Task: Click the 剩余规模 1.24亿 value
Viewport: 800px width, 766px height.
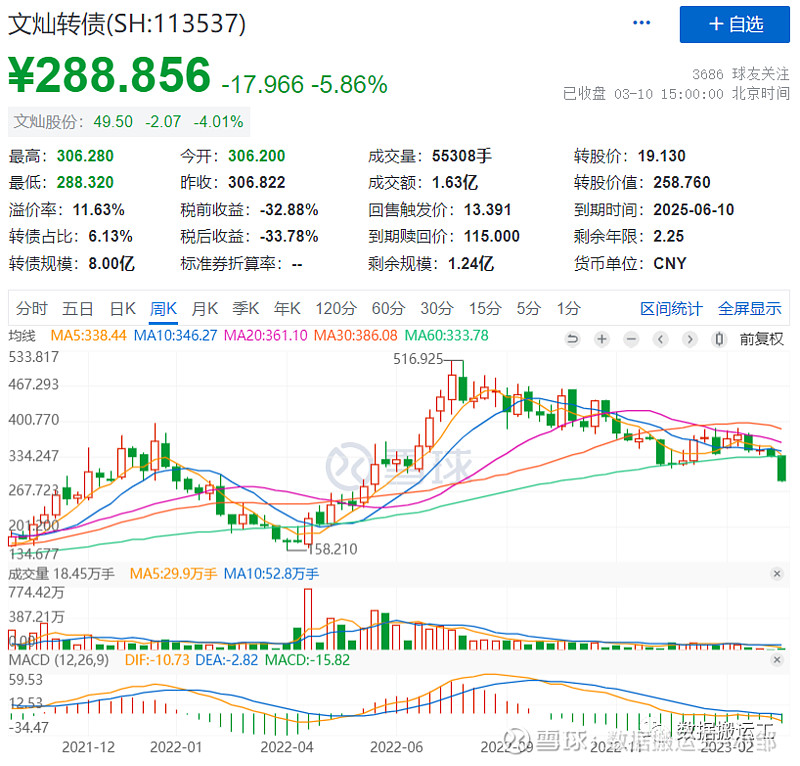Action: point(470,263)
